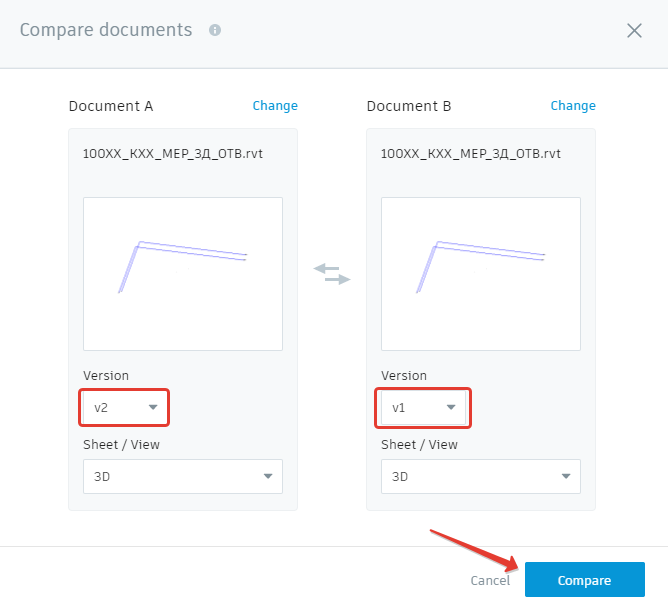This screenshot has width=668, height=606.
Task: Click the info icon beside Compare documents
Action: click(215, 30)
